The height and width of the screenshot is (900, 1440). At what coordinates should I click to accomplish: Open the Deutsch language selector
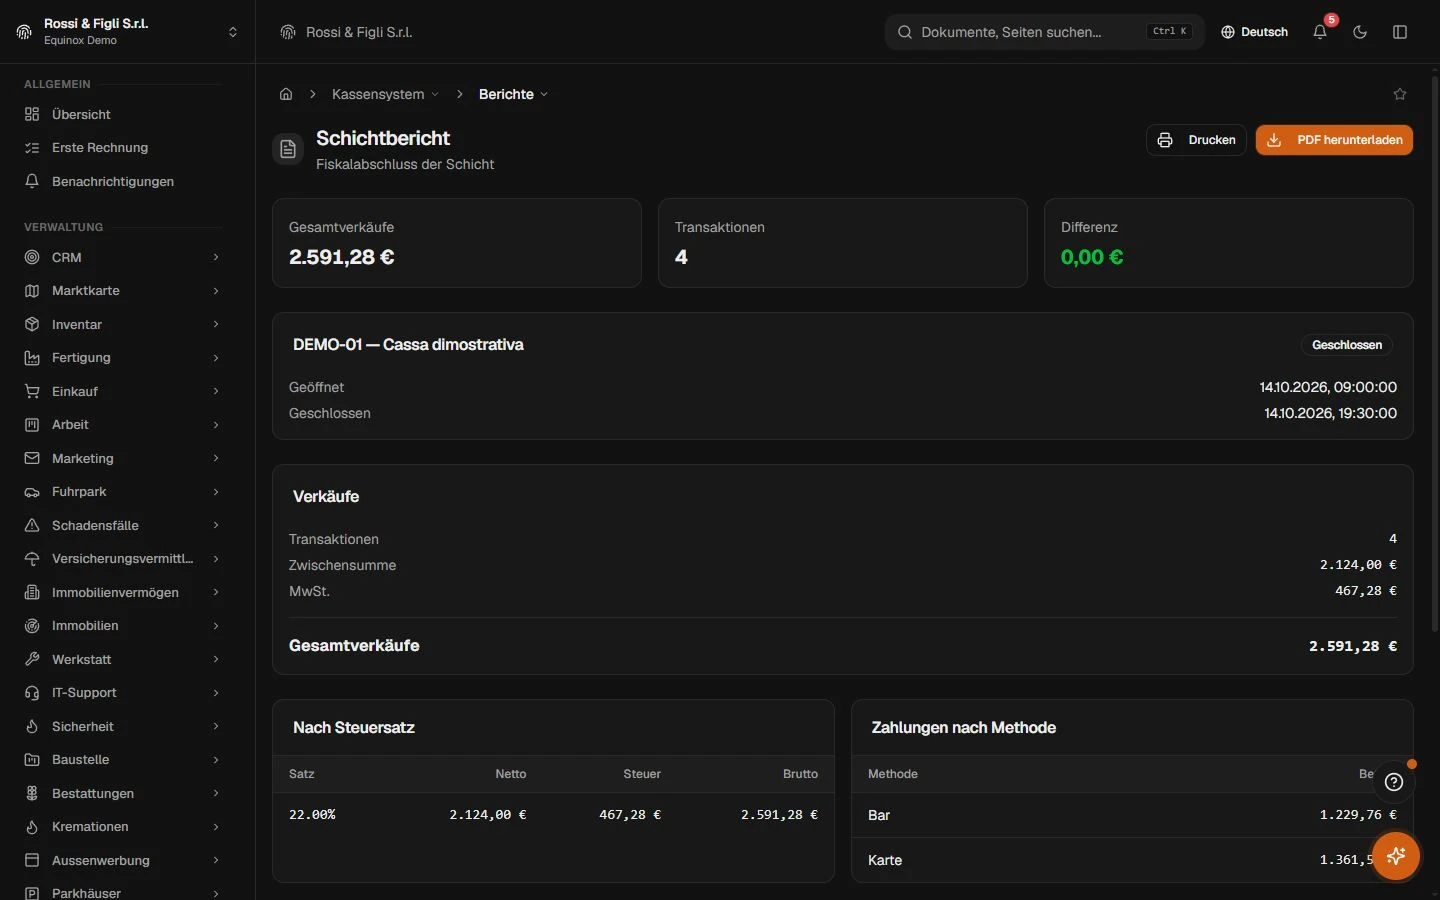pyautogui.click(x=1254, y=32)
